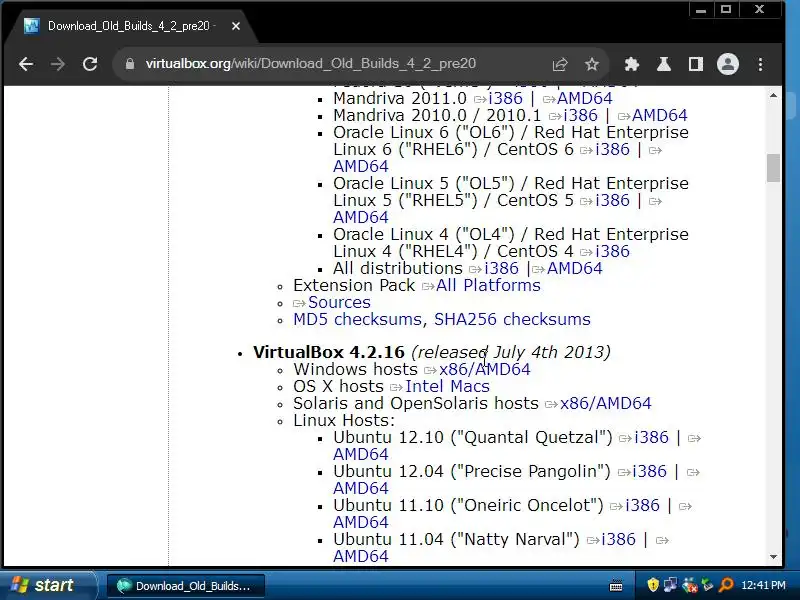
Task: Download Oracle Linux 6 i386 package
Action: click(612, 149)
